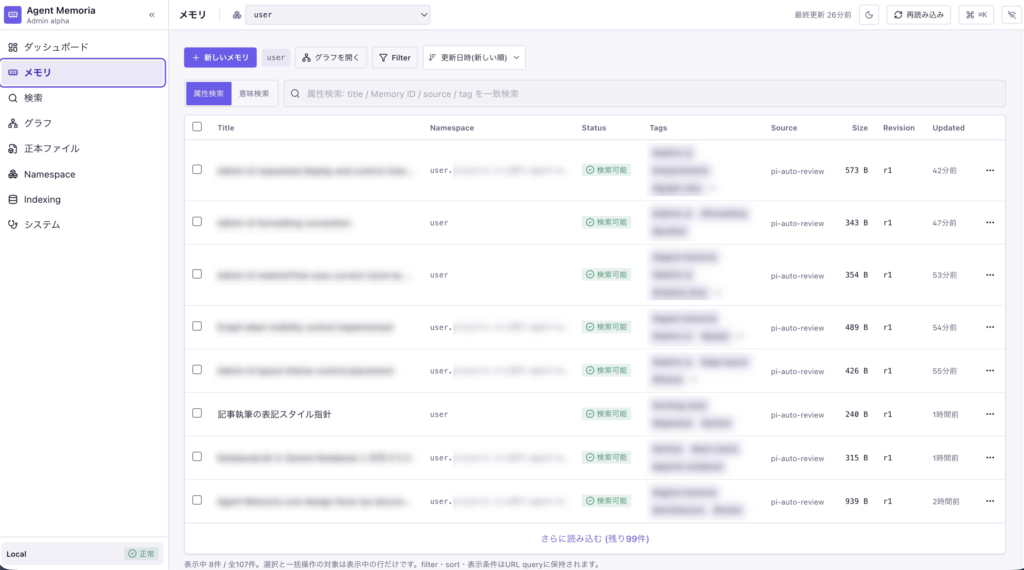Screen dimensions: 1024x570
Task: Open more menu for 315 B row
Action: tap(990, 458)
